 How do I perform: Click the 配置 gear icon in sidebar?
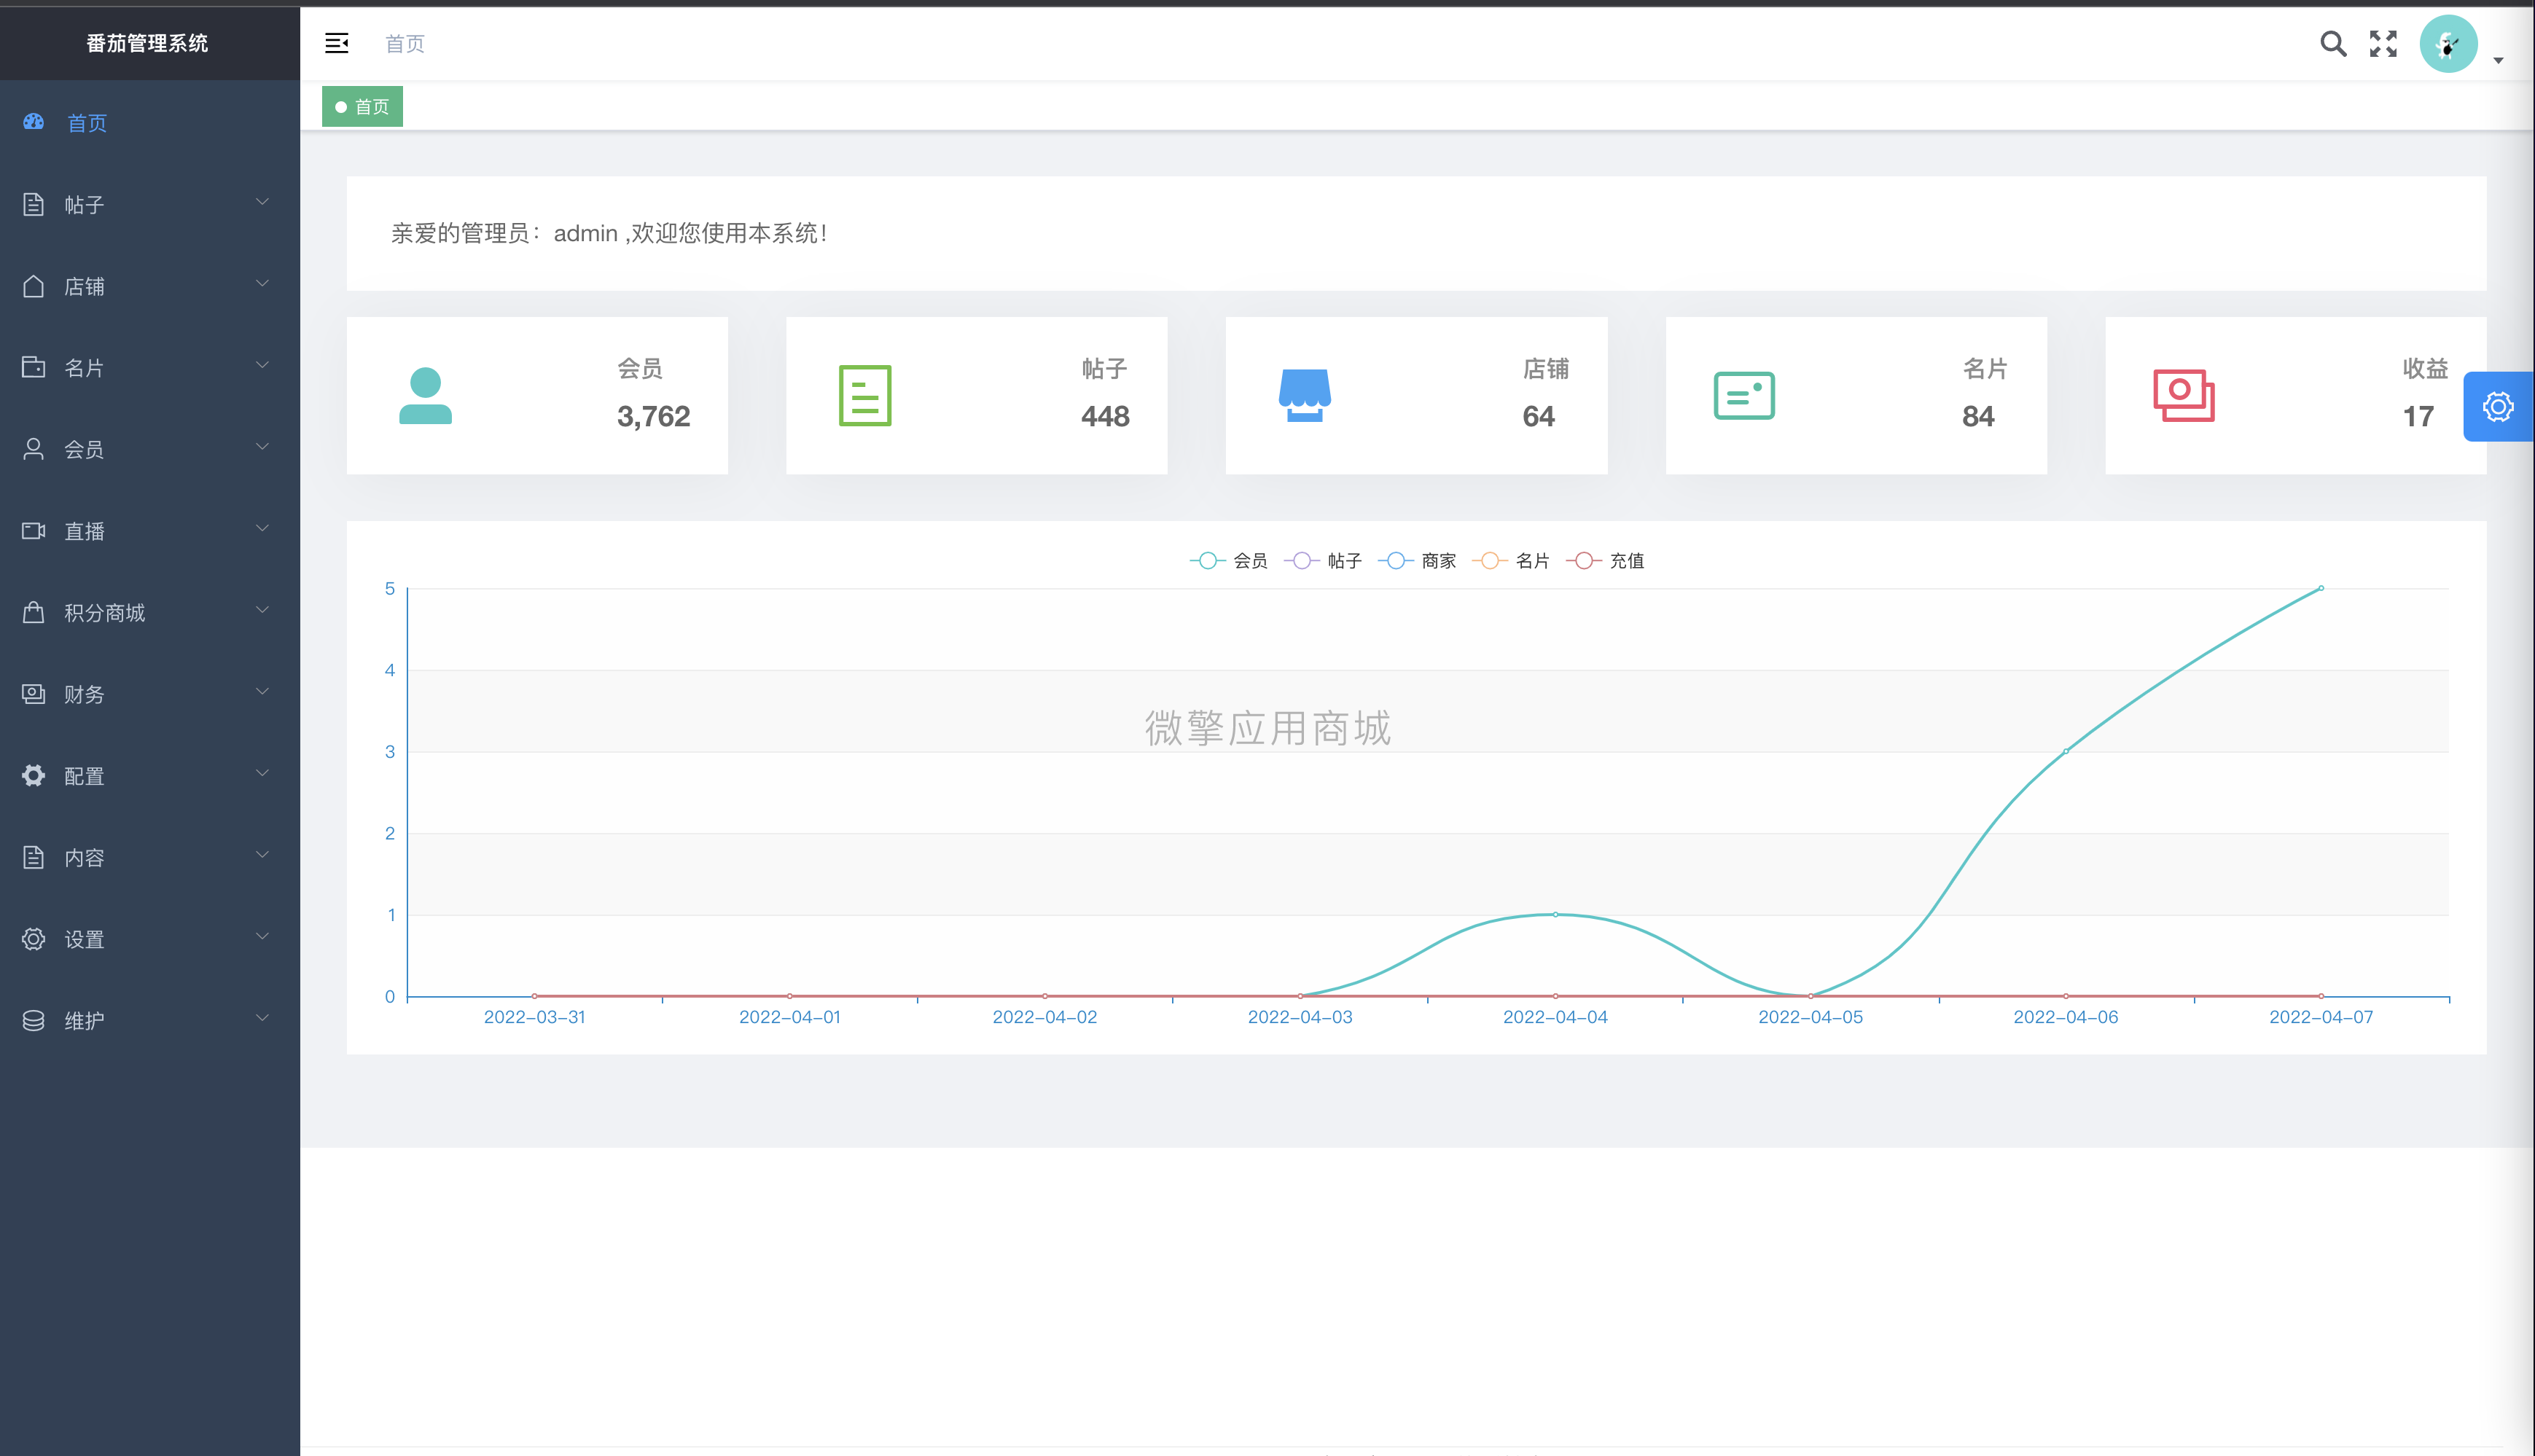tap(34, 775)
